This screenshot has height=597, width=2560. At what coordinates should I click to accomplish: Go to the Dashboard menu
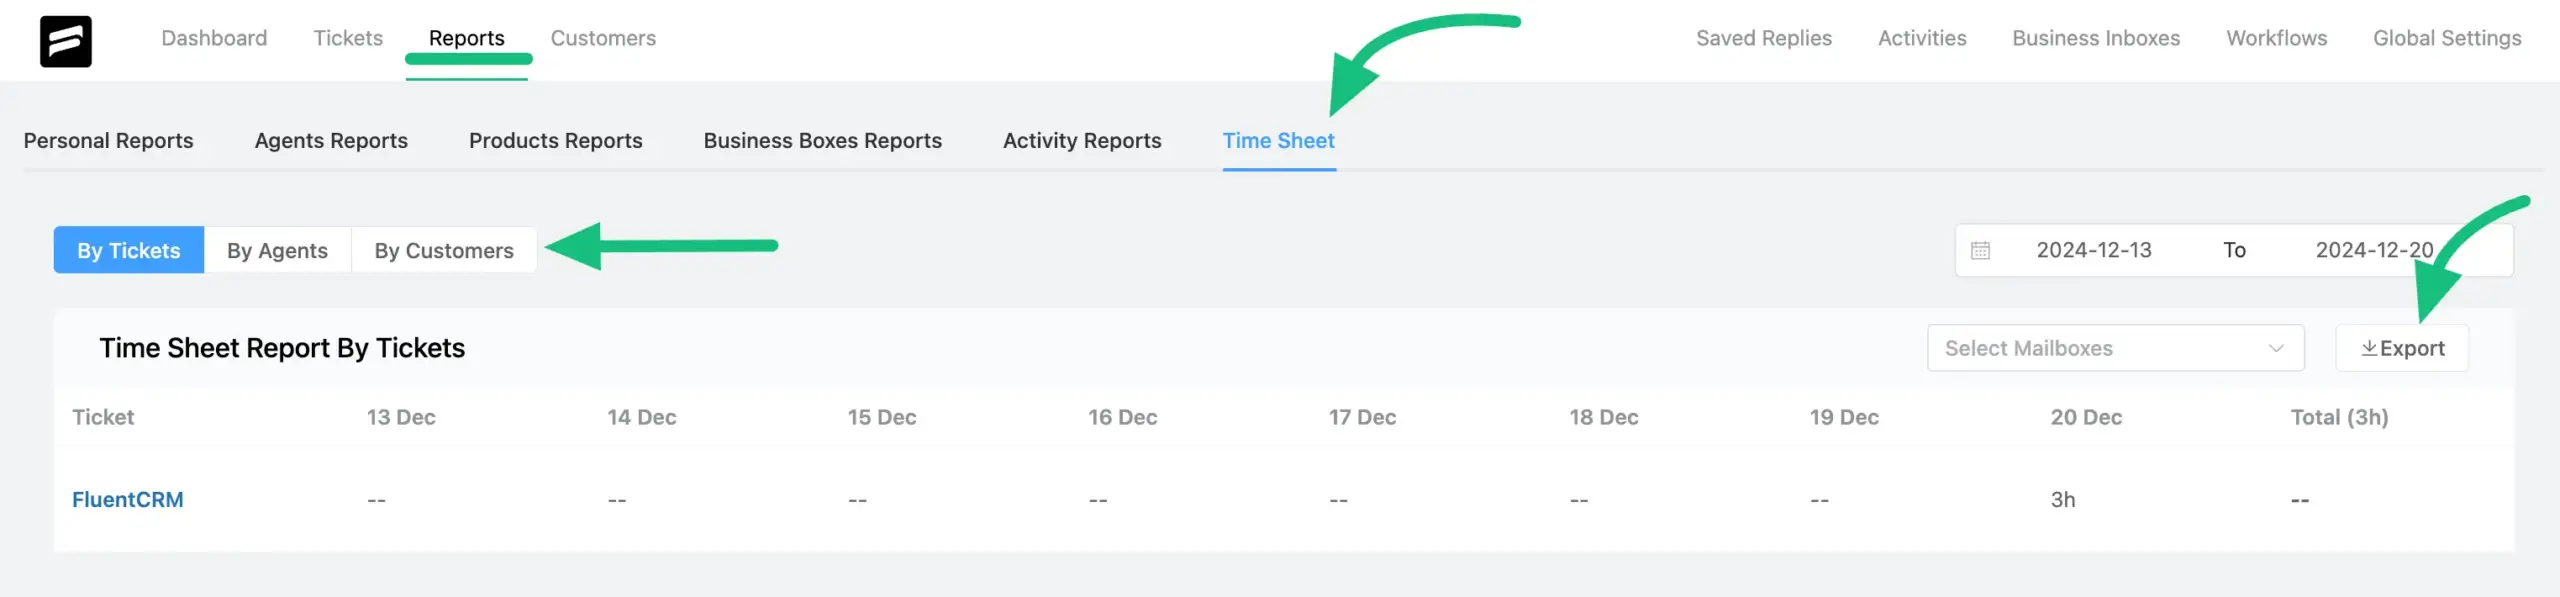[x=214, y=38]
